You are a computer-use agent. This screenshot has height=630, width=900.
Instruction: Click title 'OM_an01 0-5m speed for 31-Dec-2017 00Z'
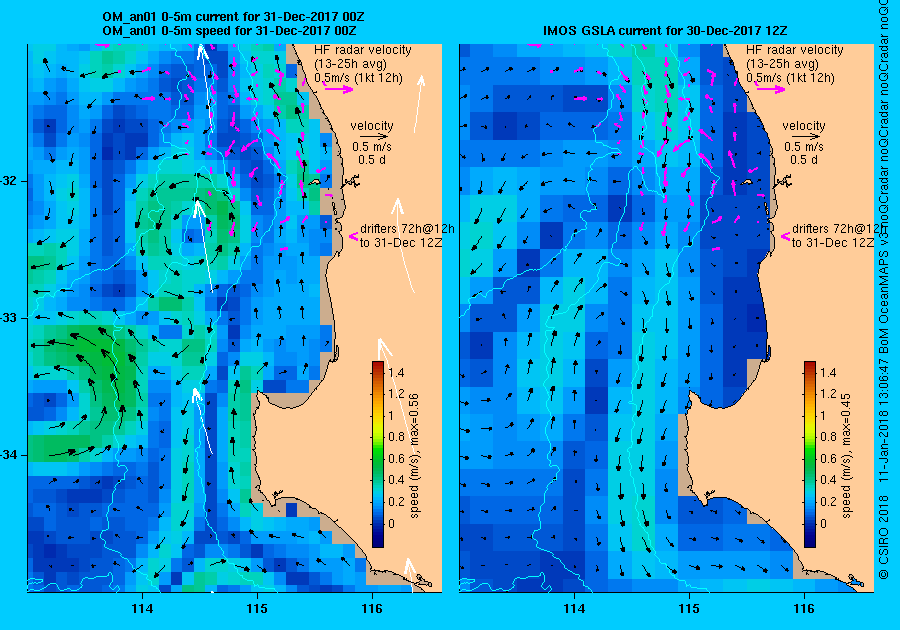tap(230, 31)
